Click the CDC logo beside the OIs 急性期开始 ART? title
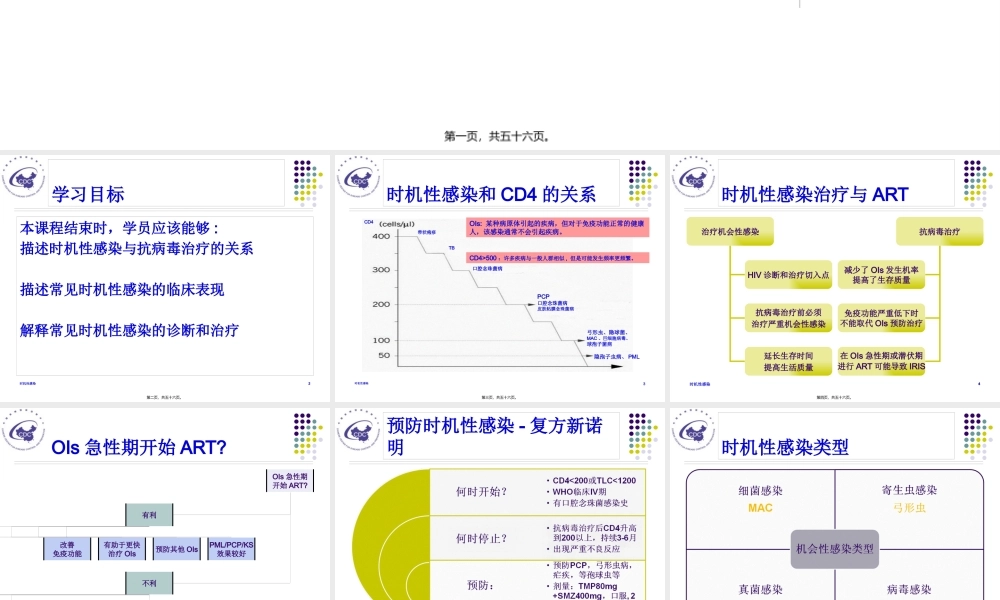Image resolution: width=1000 pixels, height=600 pixels. point(24,431)
